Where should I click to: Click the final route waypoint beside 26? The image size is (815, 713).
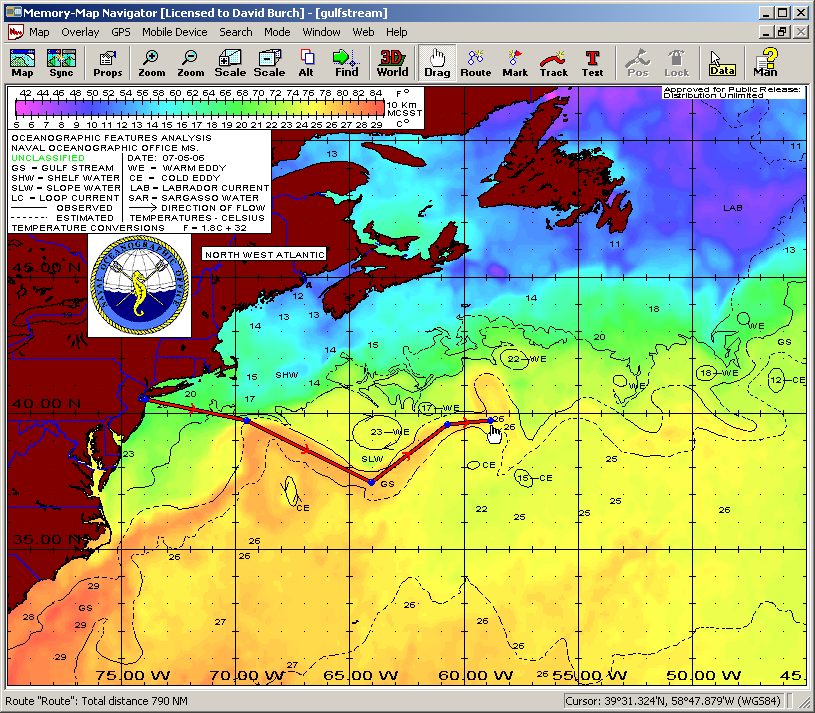pyautogui.click(x=490, y=420)
